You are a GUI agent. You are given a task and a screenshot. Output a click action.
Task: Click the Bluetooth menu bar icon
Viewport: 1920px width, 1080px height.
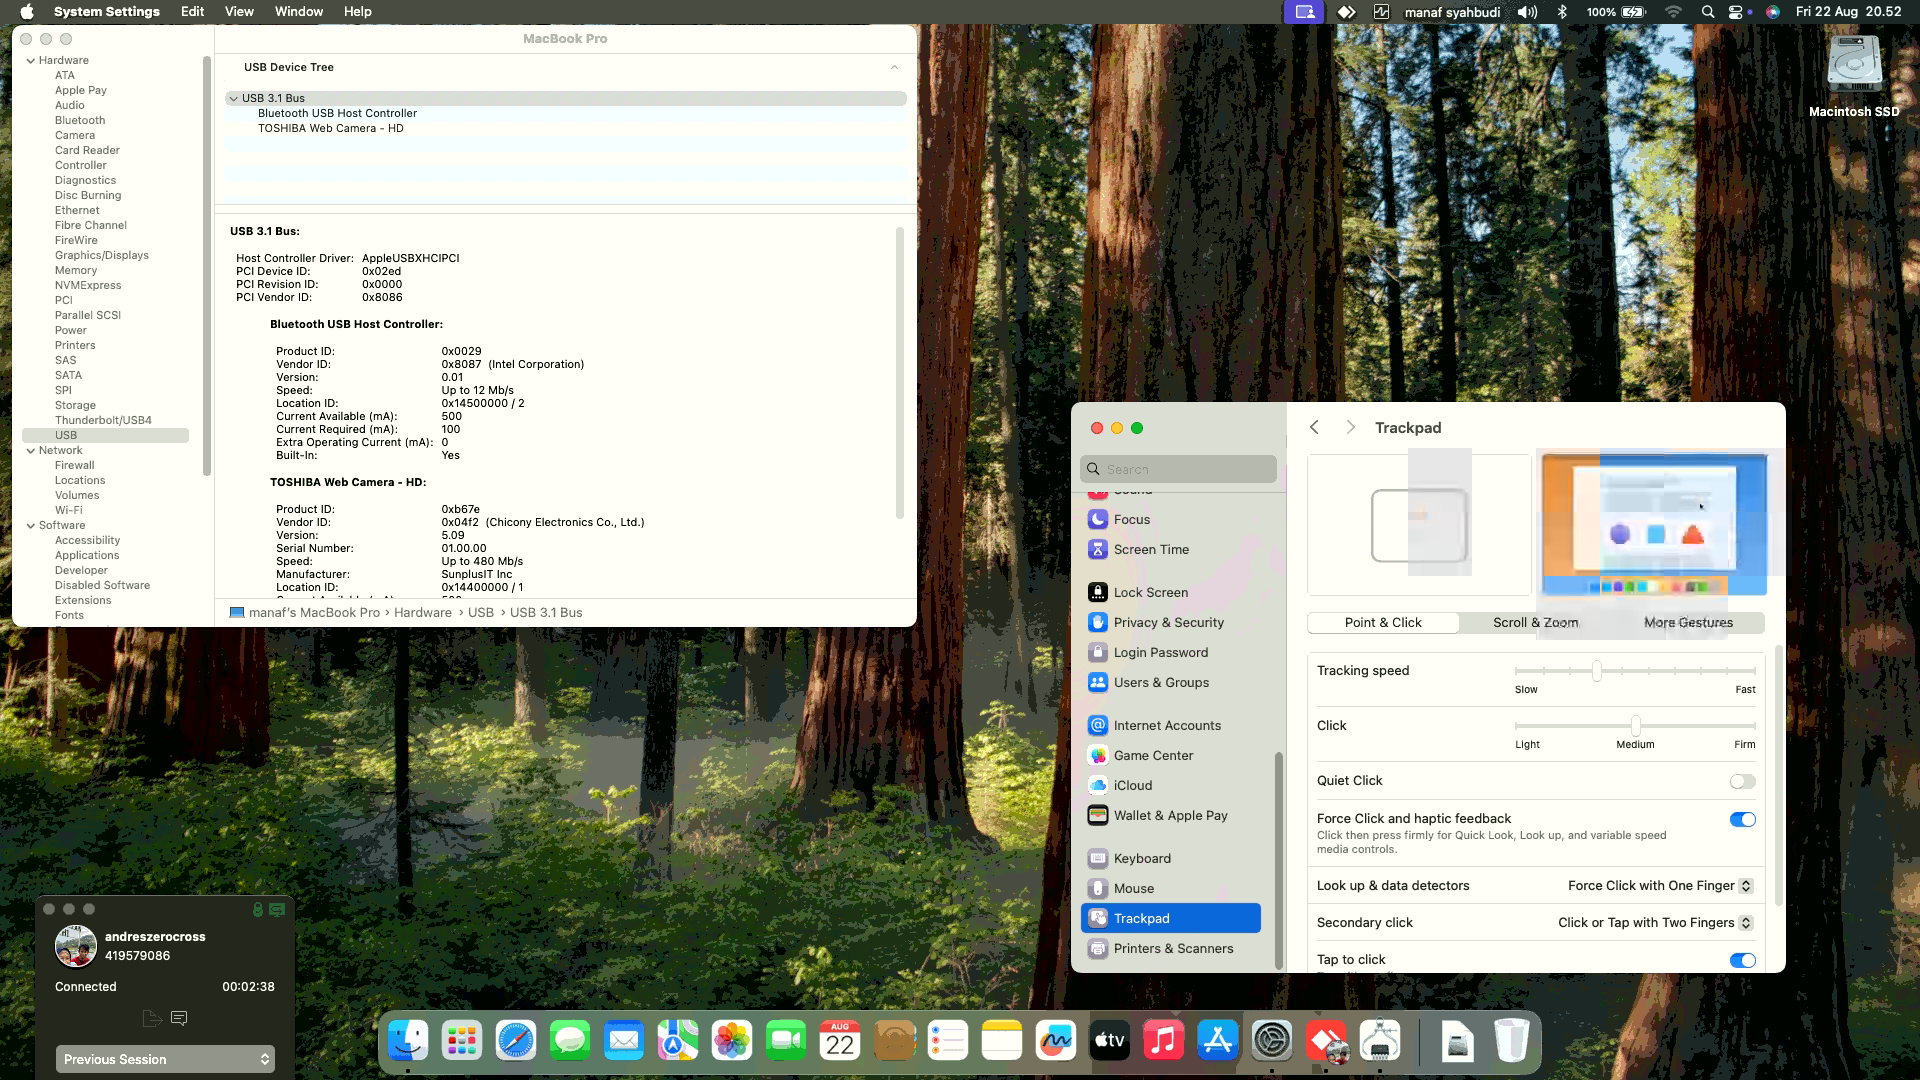1562,12
